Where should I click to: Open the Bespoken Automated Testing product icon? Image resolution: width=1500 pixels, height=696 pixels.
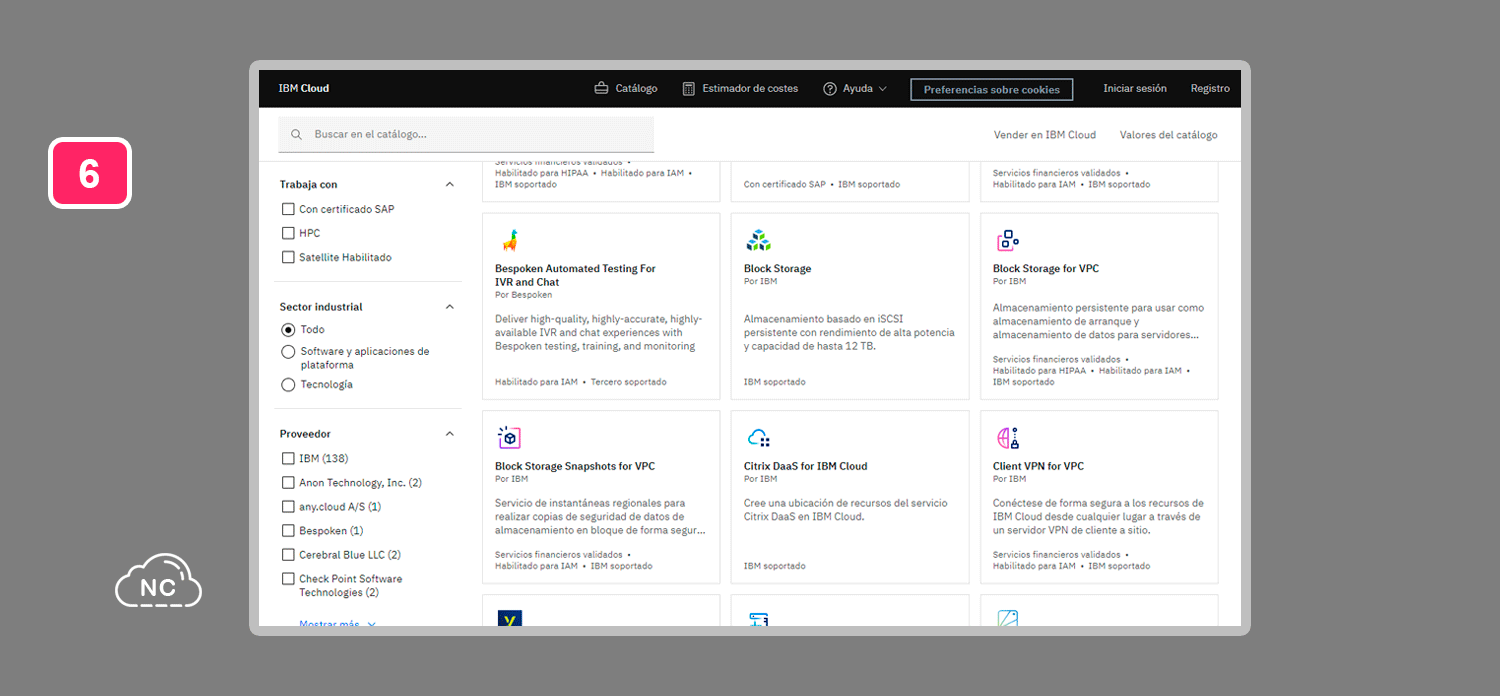(x=510, y=241)
